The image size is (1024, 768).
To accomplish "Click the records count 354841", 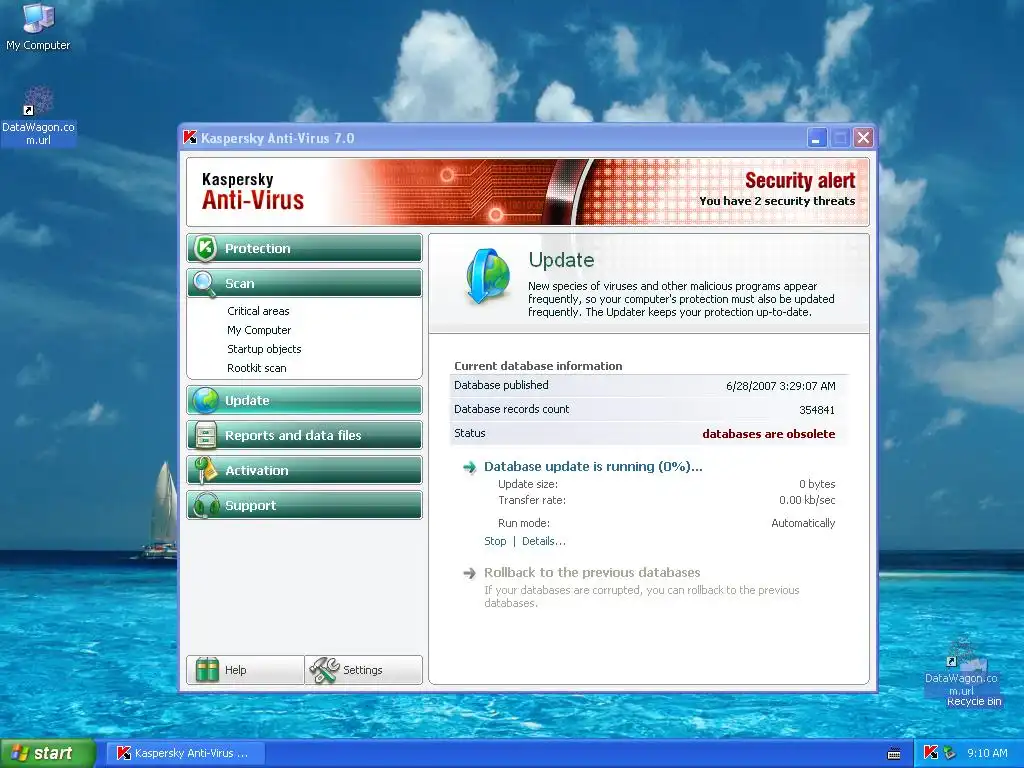I will click(x=817, y=409).
